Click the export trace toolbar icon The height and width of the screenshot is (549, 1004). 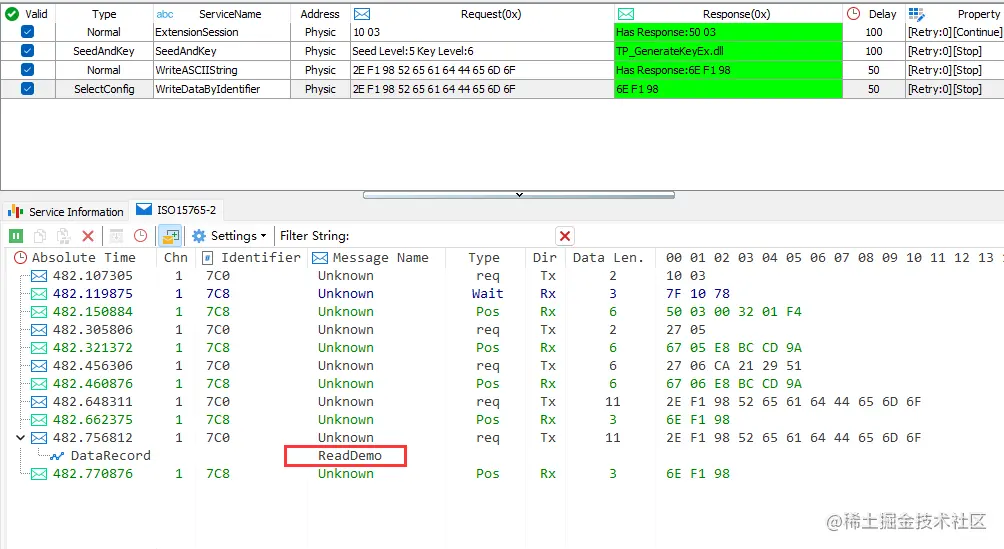click(116, 236)
